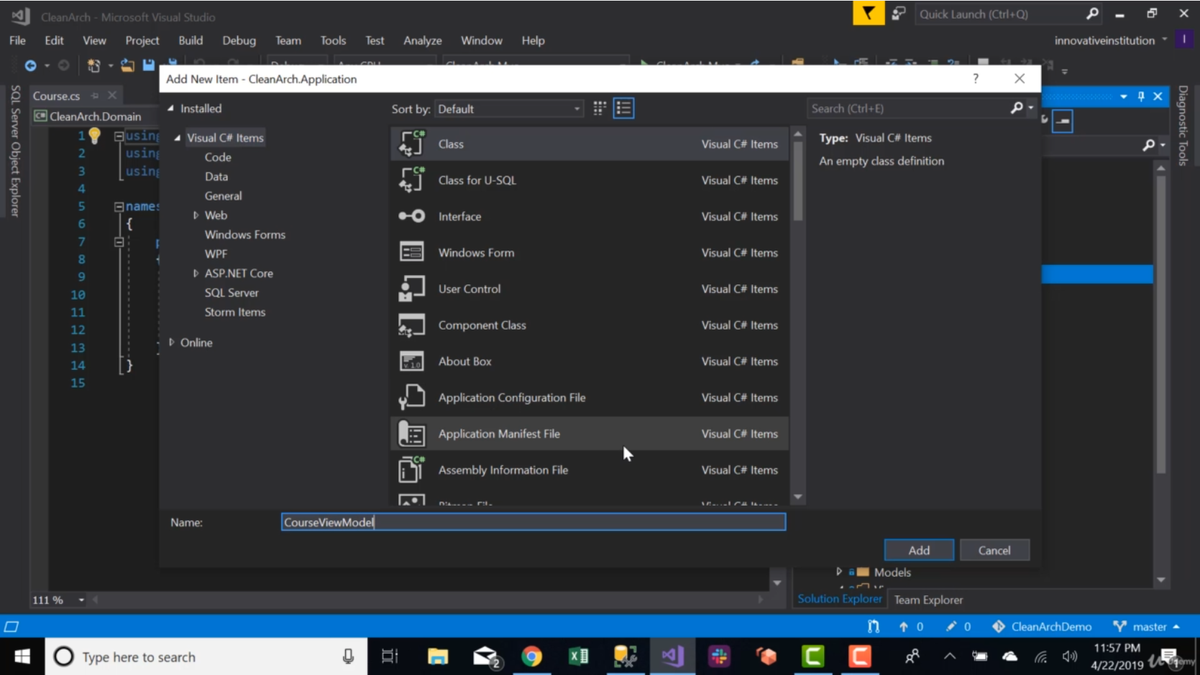
Task: Click the Quick Launch search field
Action: point(1000,14)
